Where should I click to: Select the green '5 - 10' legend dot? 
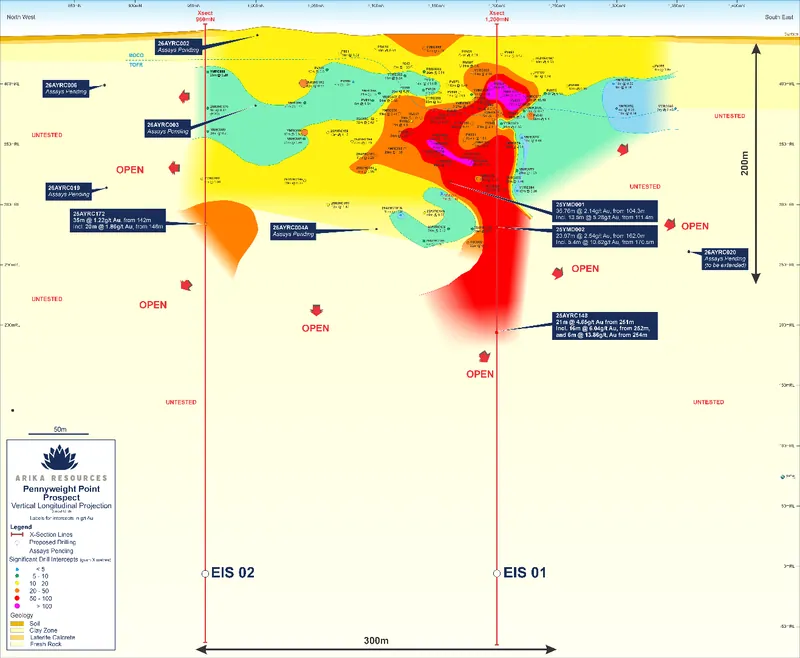click(x=17, y=576)
